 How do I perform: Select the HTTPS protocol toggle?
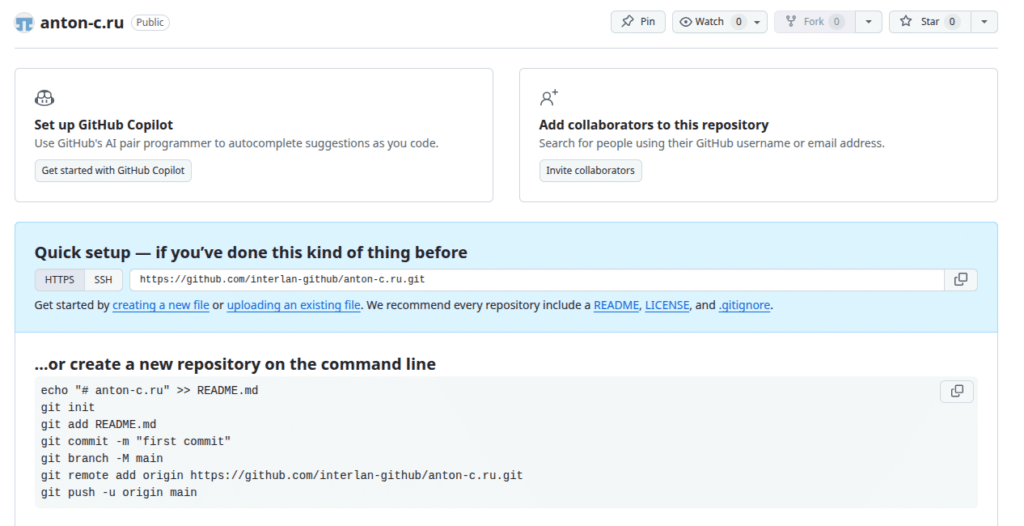pyautogui.click(x=59, y=280)
